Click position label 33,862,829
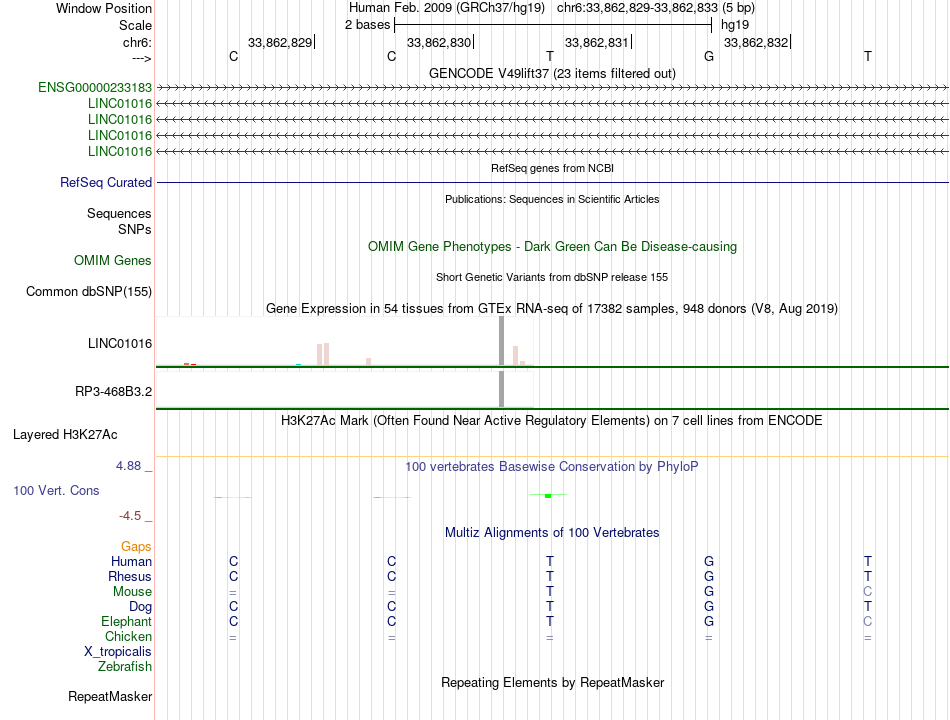Screen dimensions: 950x720 pos(280,42)
